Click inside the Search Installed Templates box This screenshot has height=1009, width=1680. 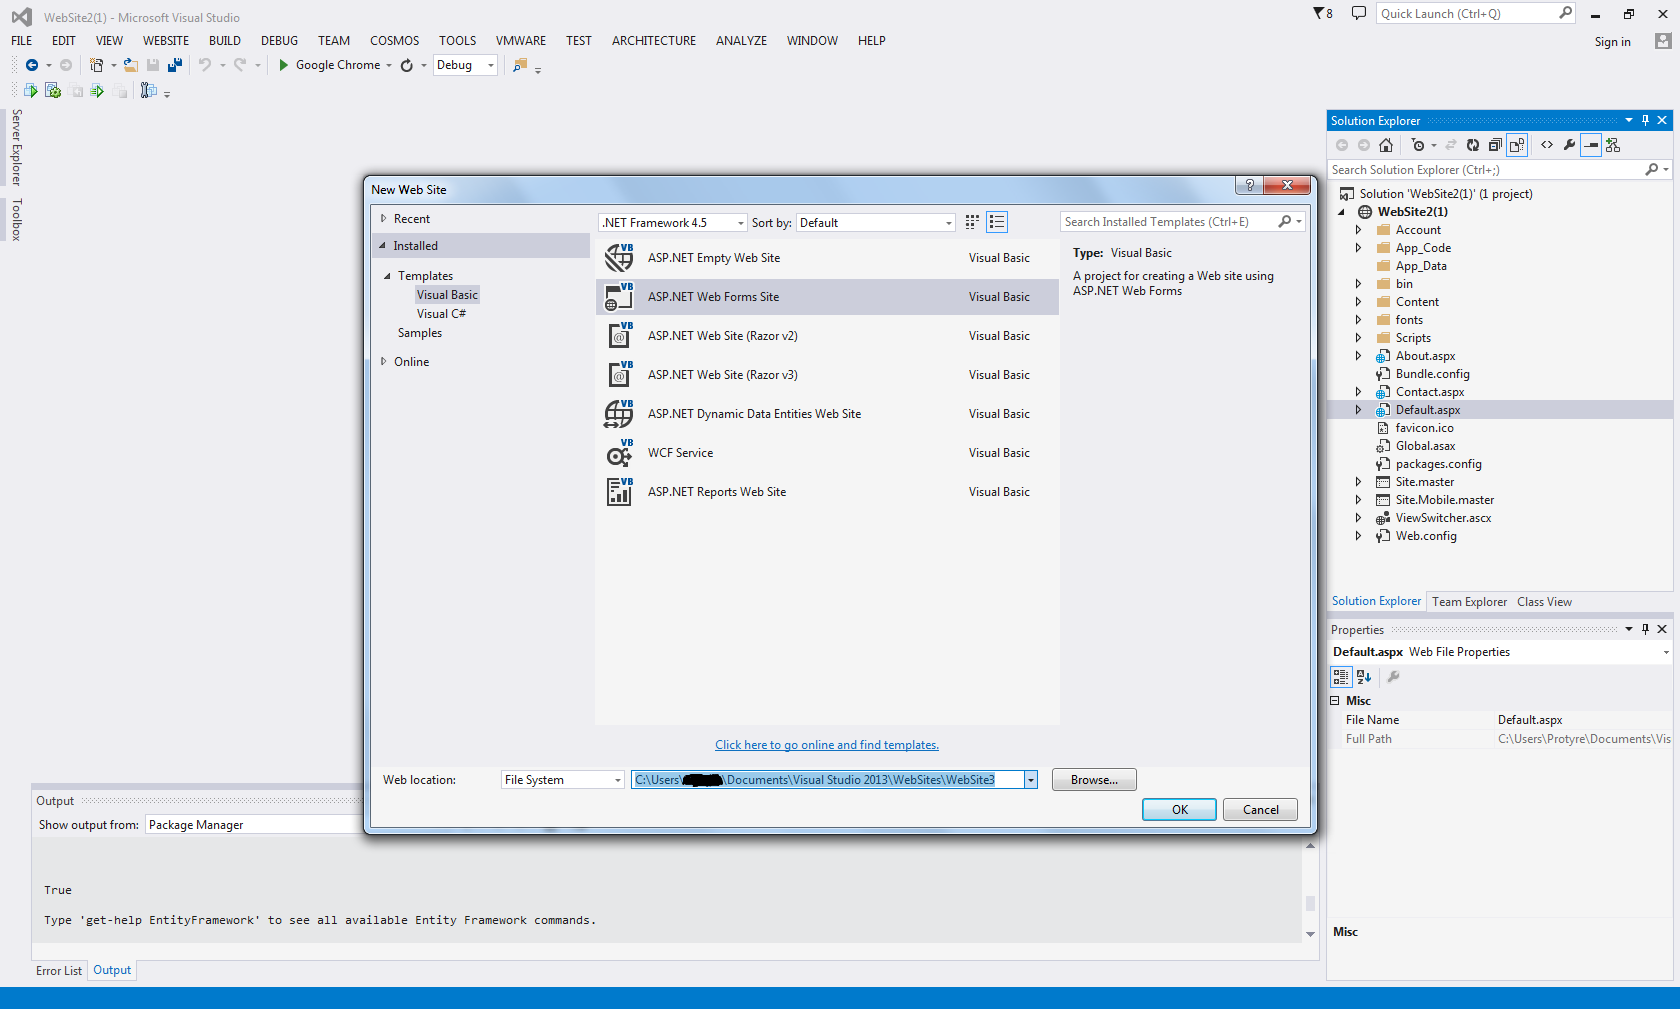click(1160, 221)
